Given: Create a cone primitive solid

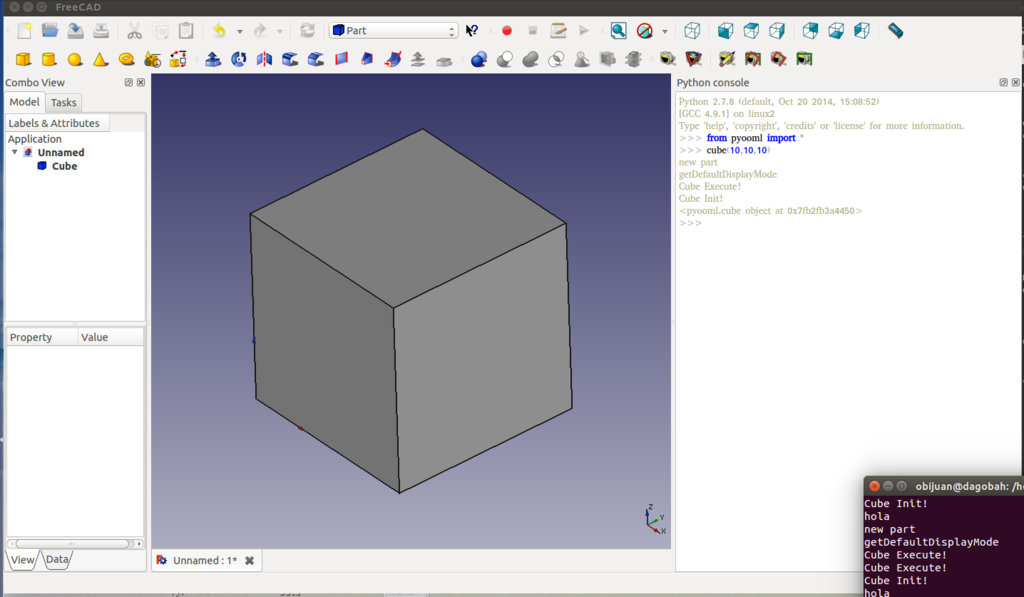Looking at the screenshot, I should (100, 60).
